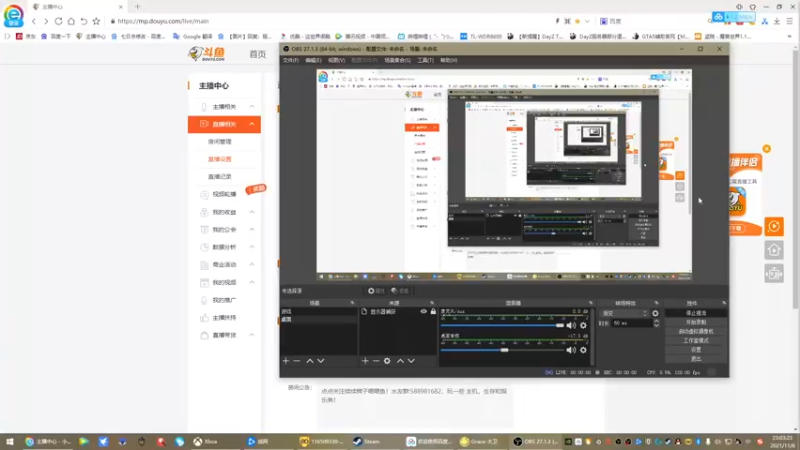Mute the mic/Aux speaker icon
Image resolution: width=800 pixels, height=450 pixels.
(x=571, y=326)
